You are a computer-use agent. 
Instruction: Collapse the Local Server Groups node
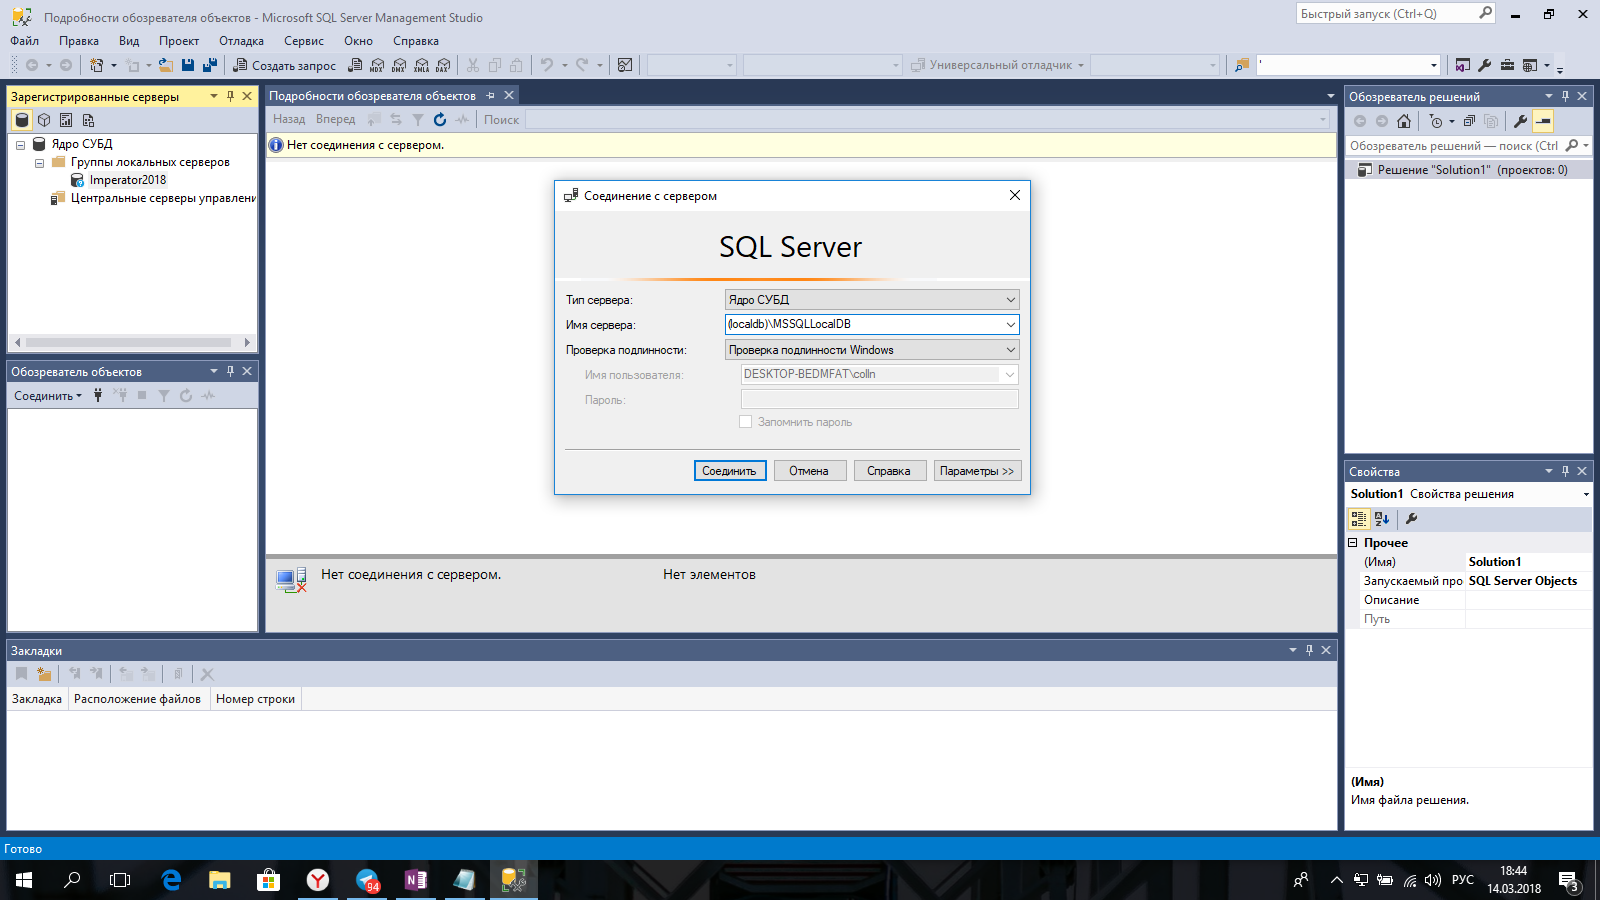pos(39,163)
